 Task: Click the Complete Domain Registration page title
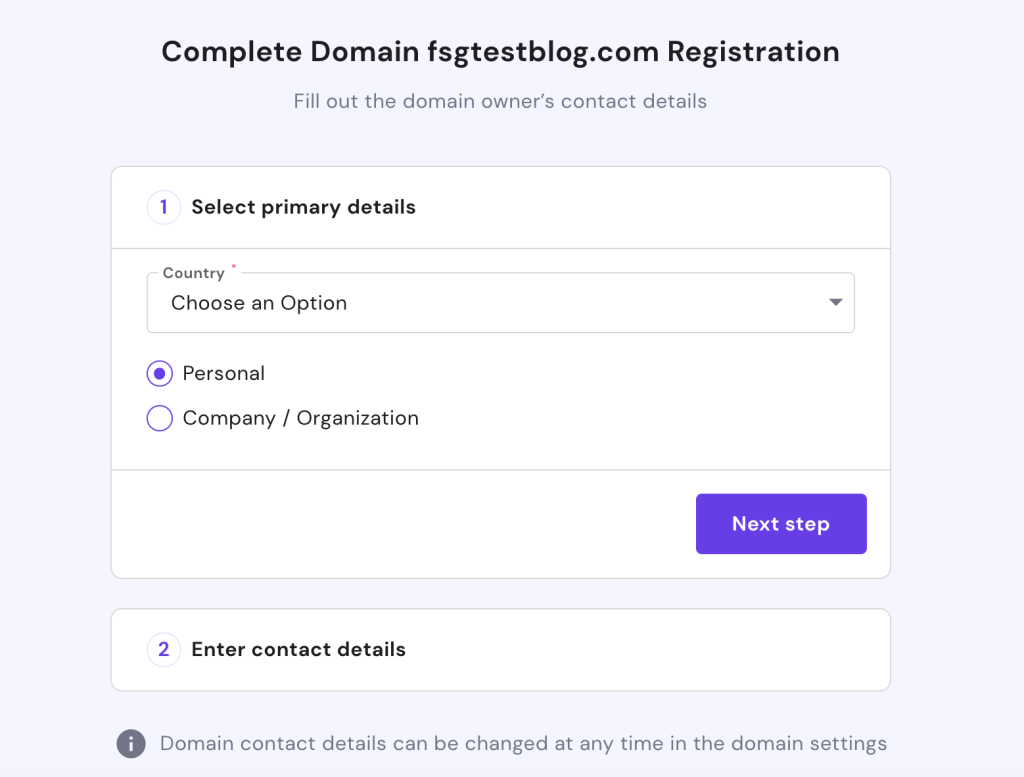coord(500,52)
